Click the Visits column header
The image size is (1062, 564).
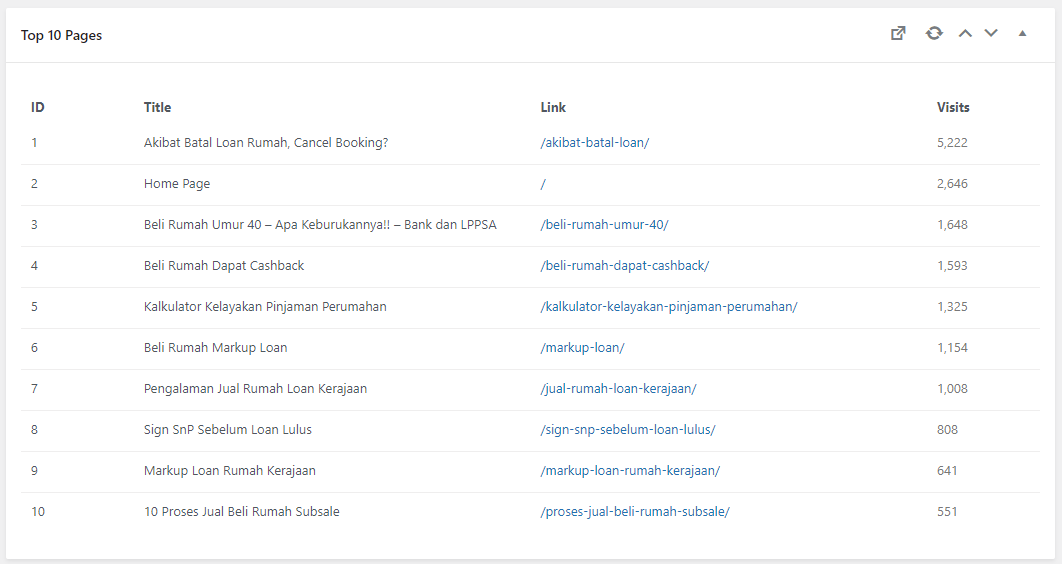[953, 107]
